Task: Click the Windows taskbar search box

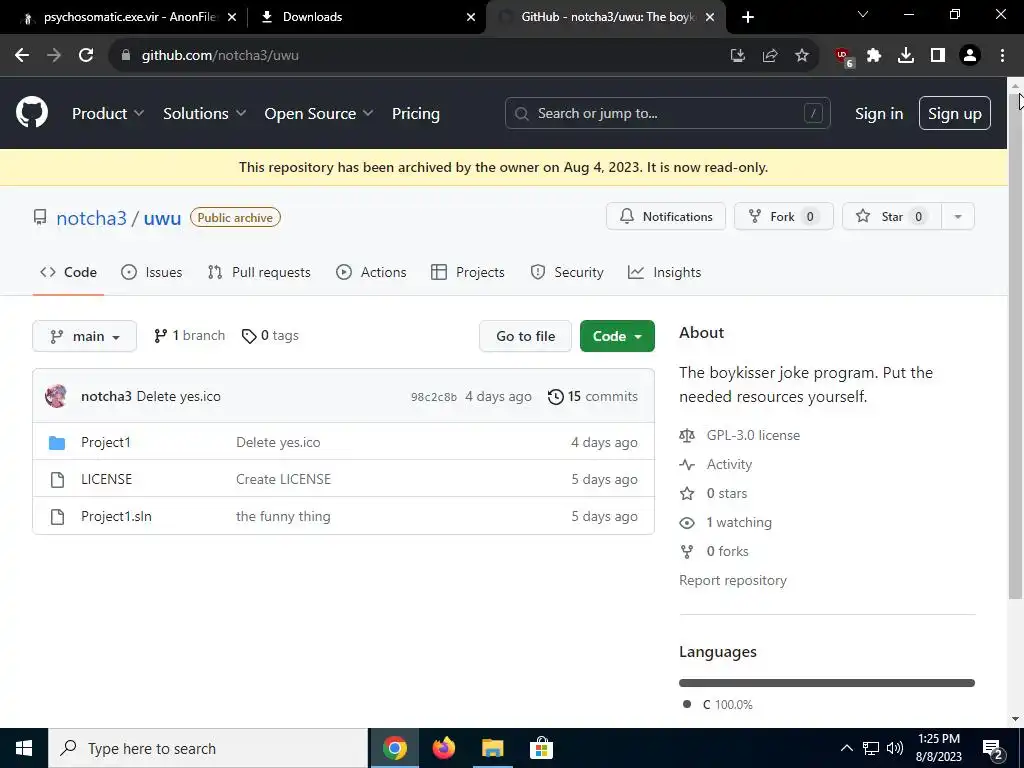Action: point(208,748)
